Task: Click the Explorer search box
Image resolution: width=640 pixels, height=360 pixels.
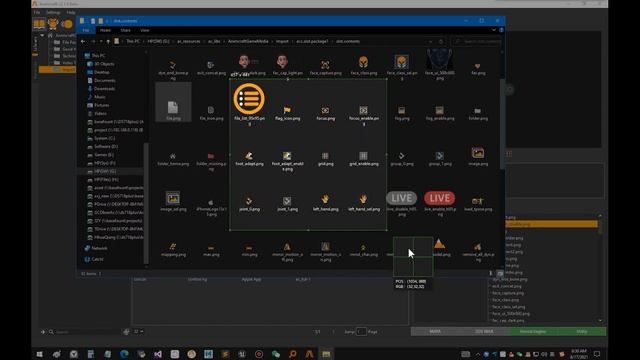Action: pos(477,41)
